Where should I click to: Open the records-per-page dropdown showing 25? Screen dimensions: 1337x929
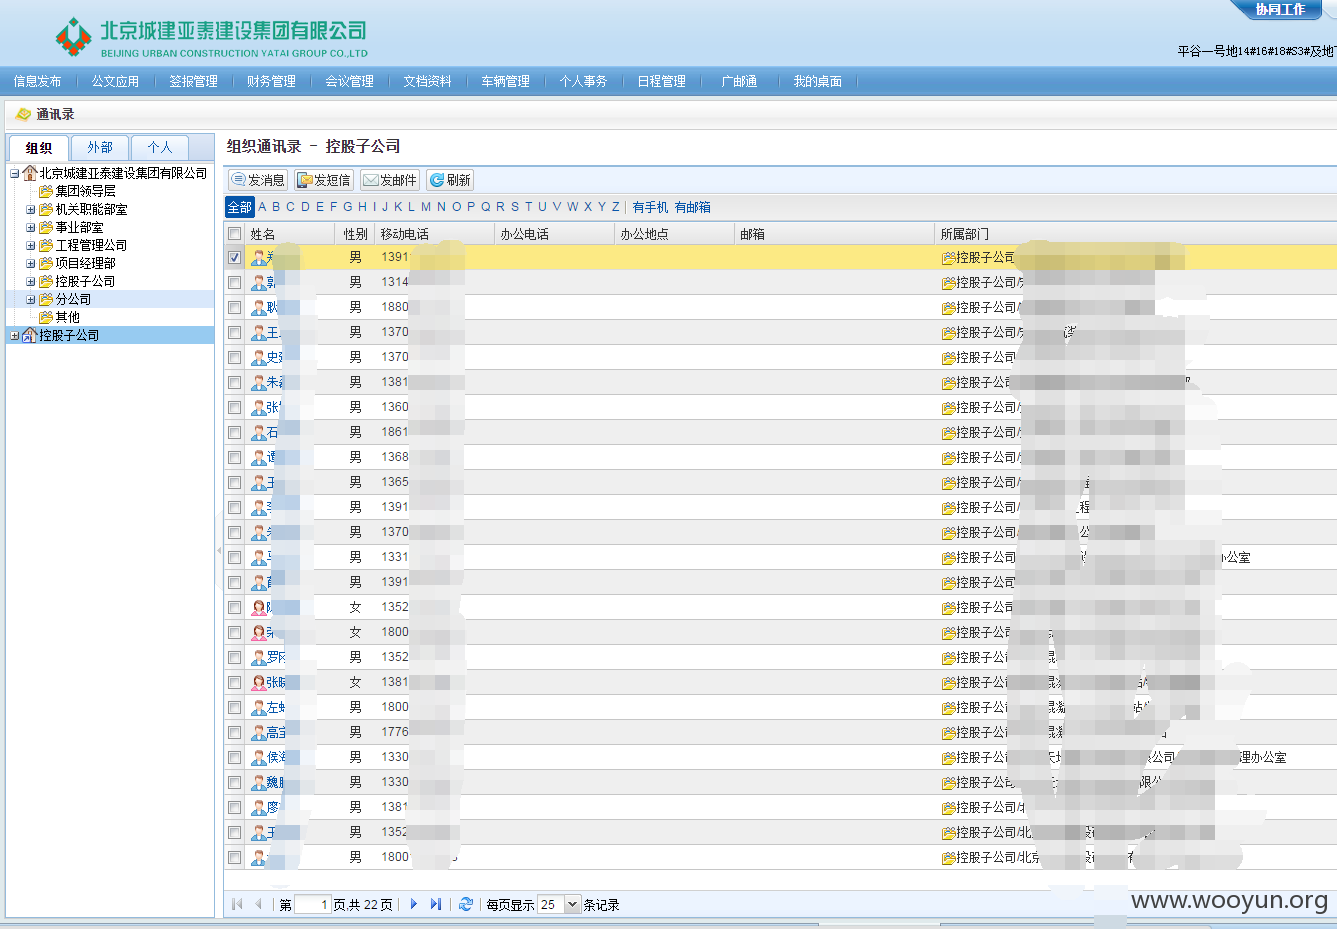[x=573, y=904]
